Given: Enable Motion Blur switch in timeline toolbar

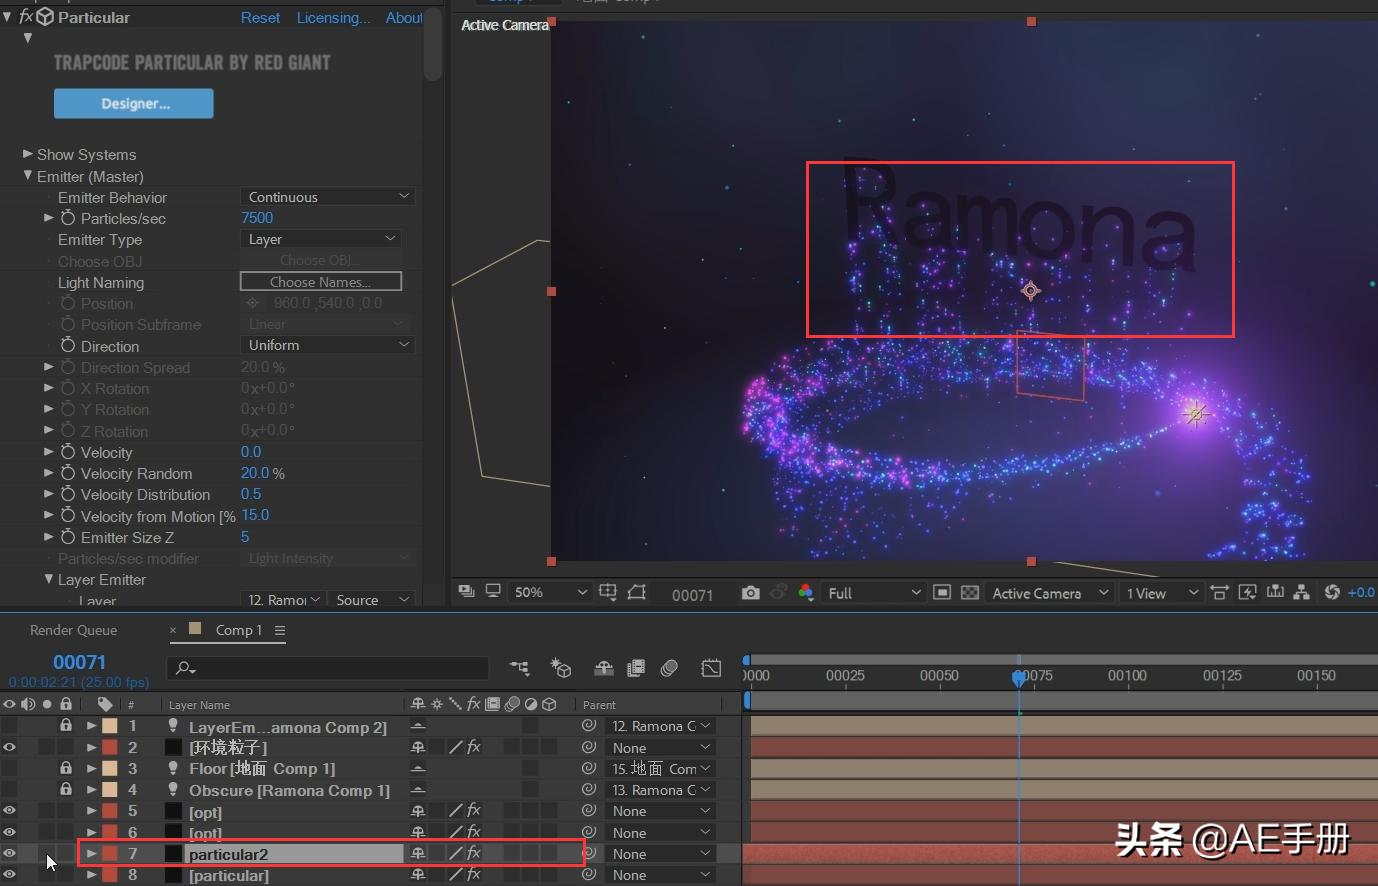Looking at the screenshot, I should click(670, 668).
